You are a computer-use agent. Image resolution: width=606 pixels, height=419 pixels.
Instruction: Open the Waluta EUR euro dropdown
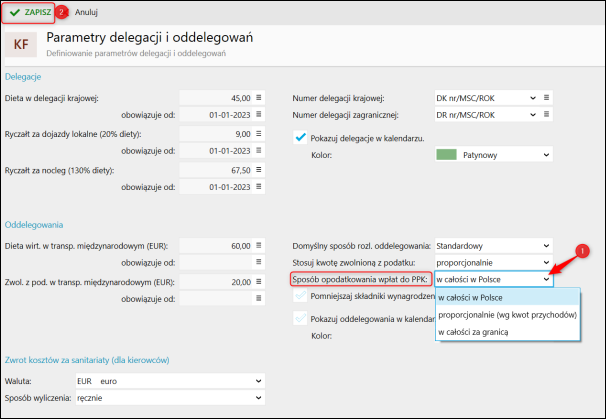tap(170, 381)
